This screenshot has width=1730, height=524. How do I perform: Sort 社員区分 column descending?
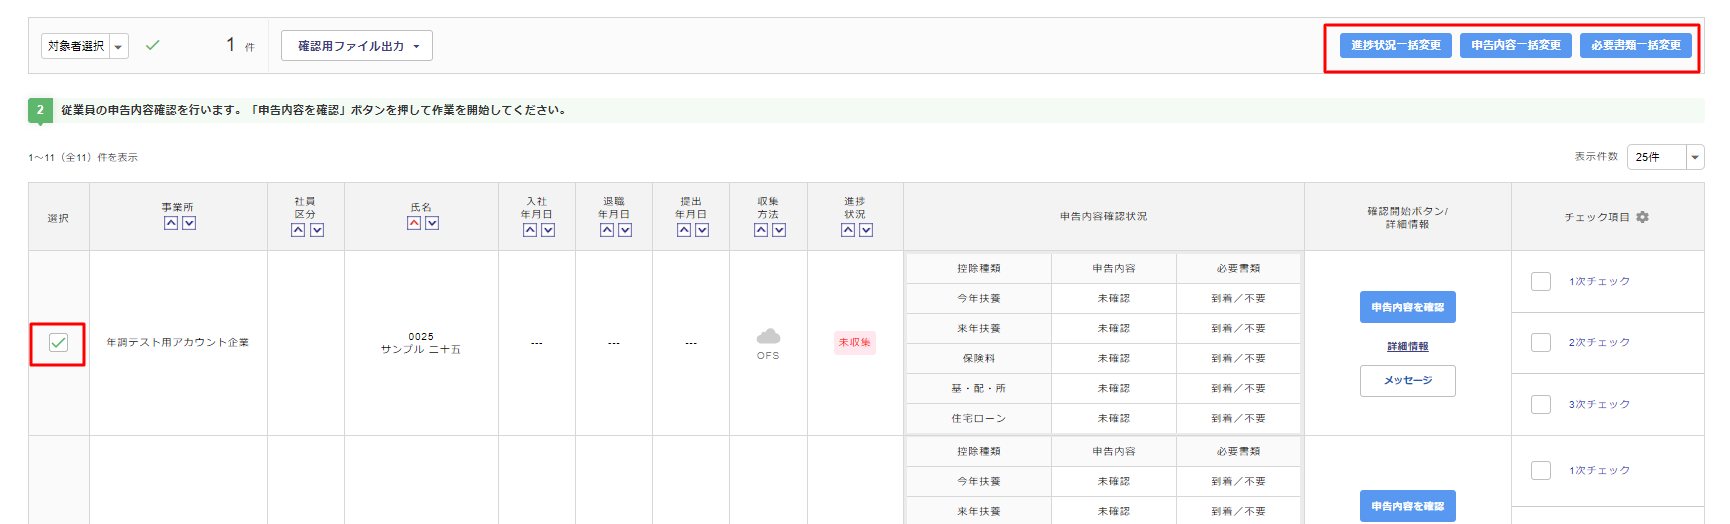click(317, 230)
